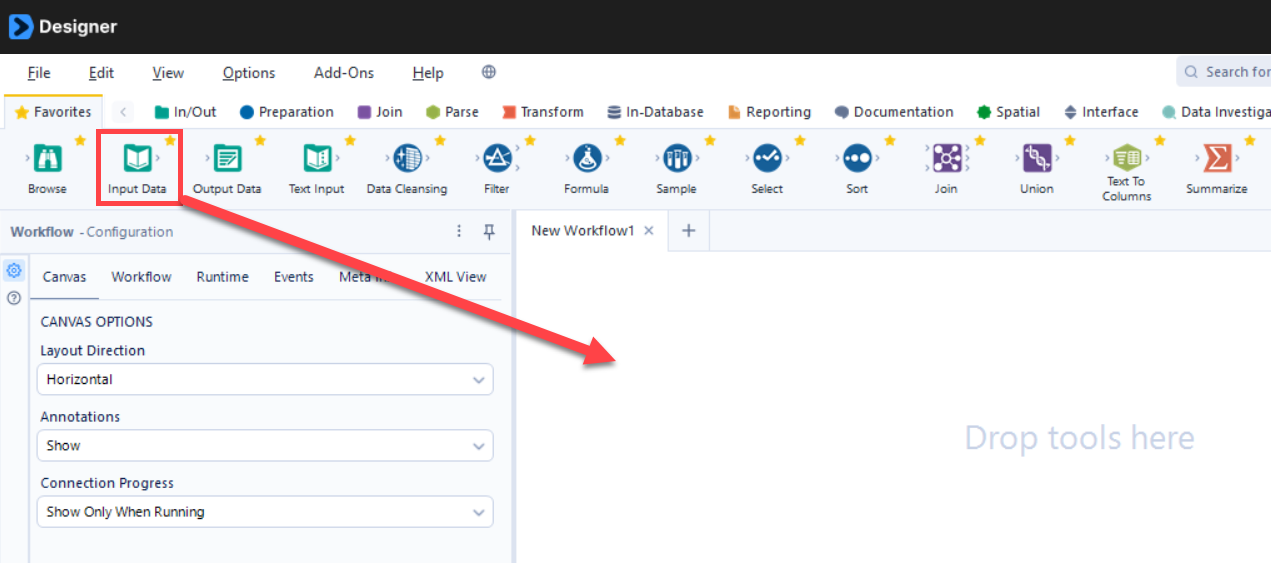Choose the Select tool icon

(x=767, y=158)
